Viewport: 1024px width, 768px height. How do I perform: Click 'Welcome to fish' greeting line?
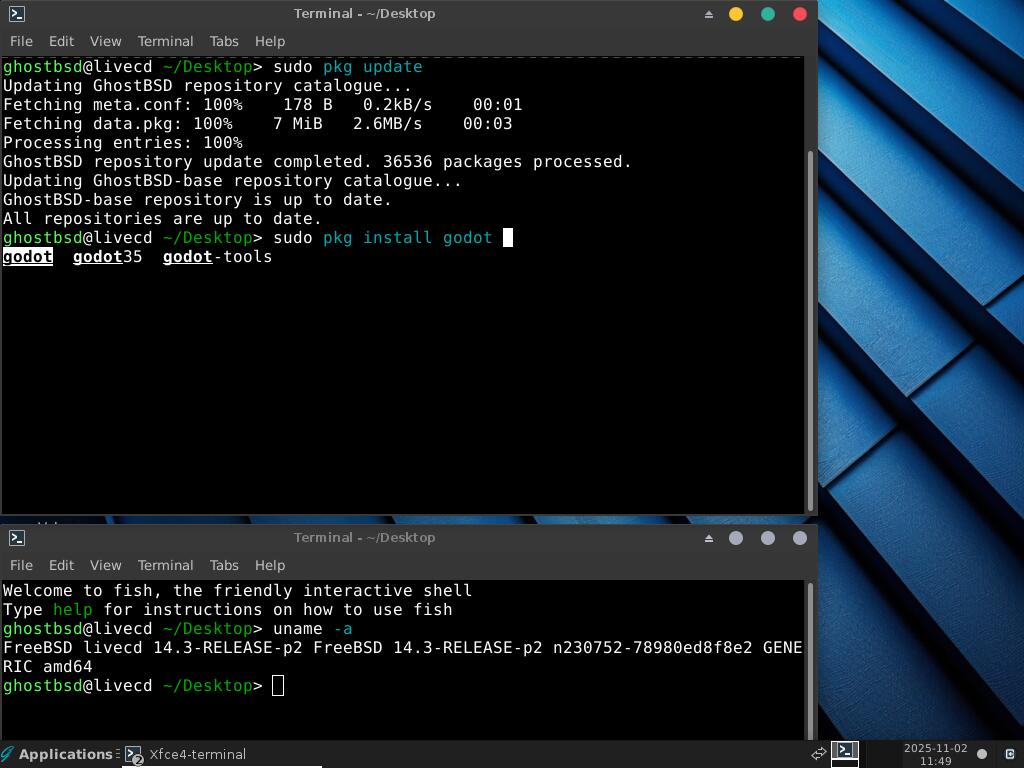point(237,591)
